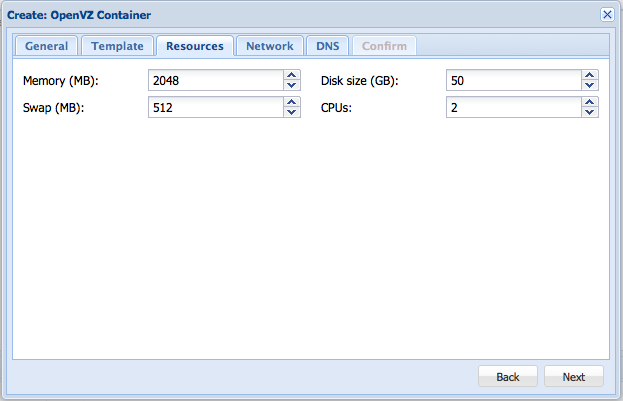Click the Next button
This screenshot has width=623, height=401.
[574, 376]
